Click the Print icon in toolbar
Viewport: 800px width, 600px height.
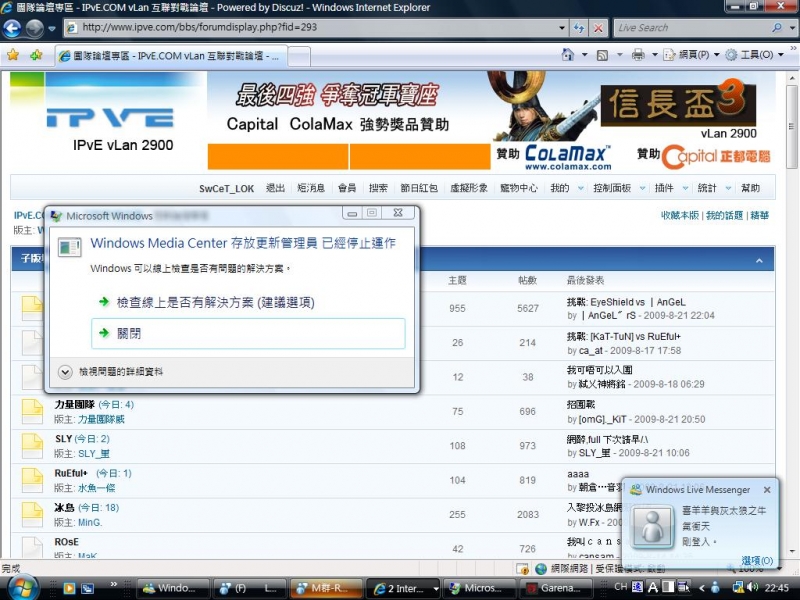coord(638,55)
